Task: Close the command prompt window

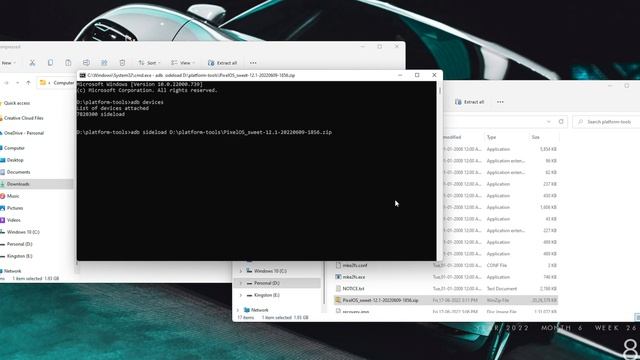Action: tap(434, 75)
